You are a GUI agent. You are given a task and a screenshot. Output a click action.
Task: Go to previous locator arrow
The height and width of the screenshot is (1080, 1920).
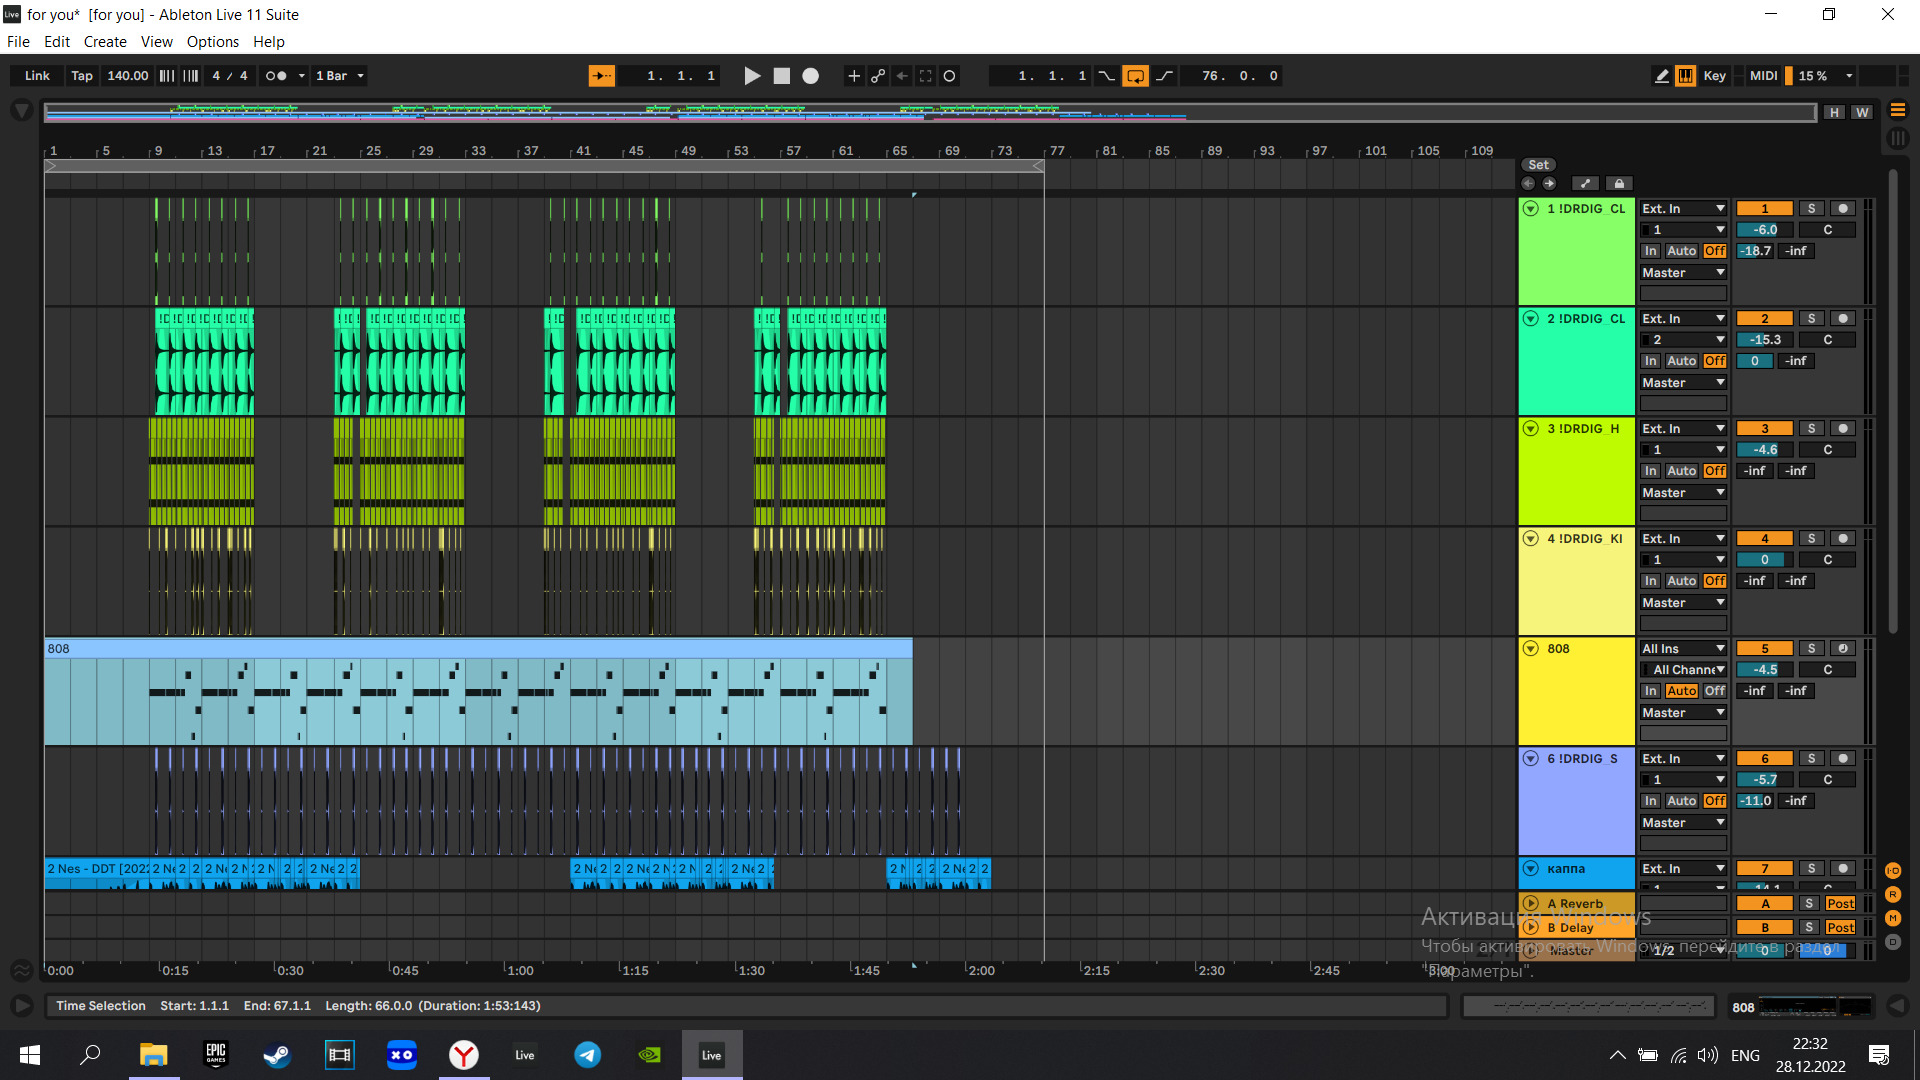coord(1528,183)
